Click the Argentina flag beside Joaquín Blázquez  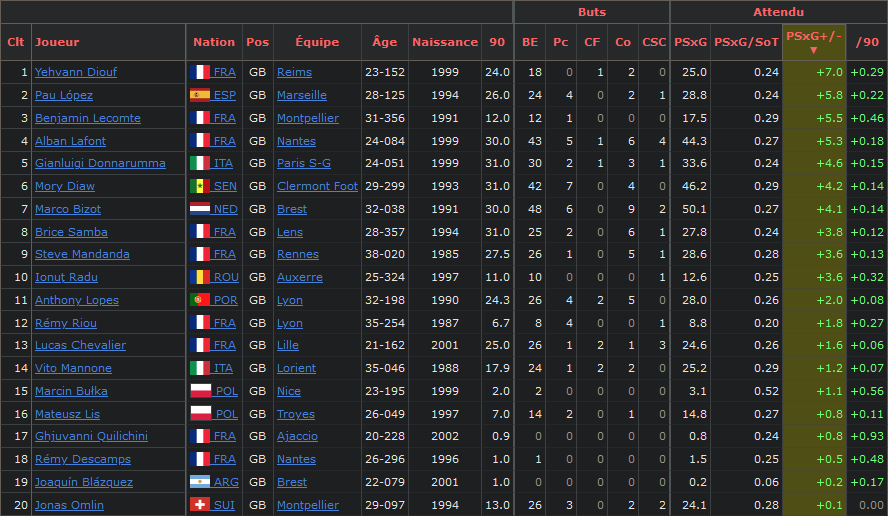pos(200,481)
